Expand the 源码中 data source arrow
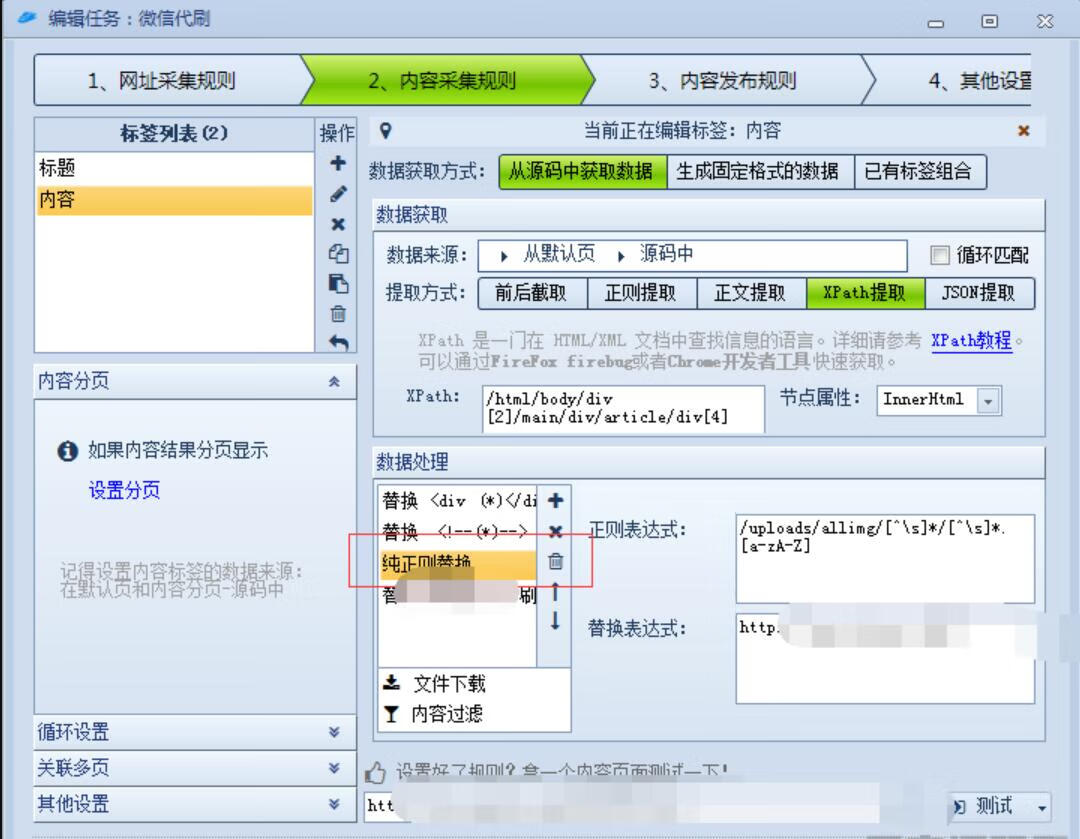 click(x=621, y=256)
